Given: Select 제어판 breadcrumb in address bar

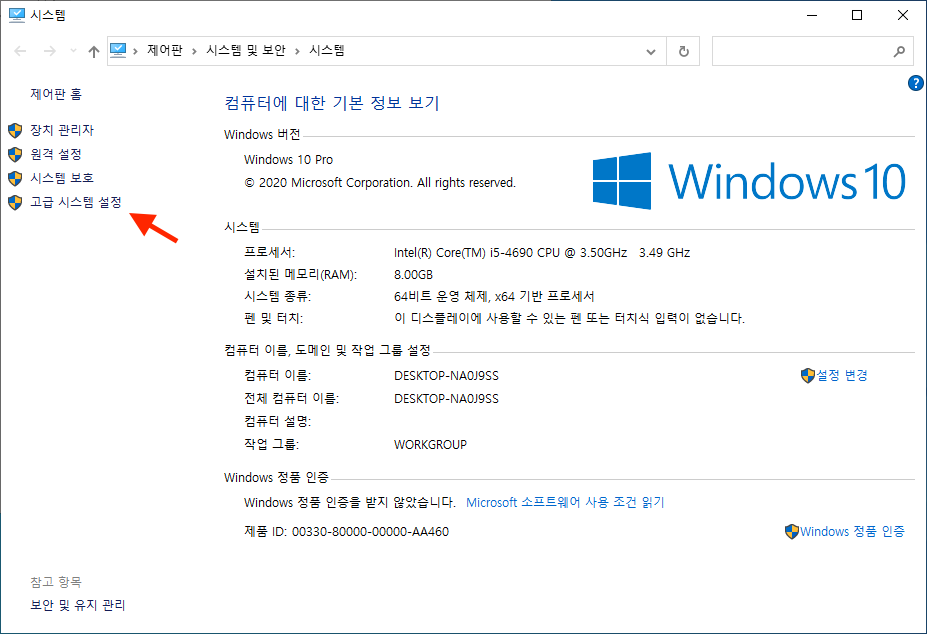Looking at the screenshot, I should pos(165,51).
